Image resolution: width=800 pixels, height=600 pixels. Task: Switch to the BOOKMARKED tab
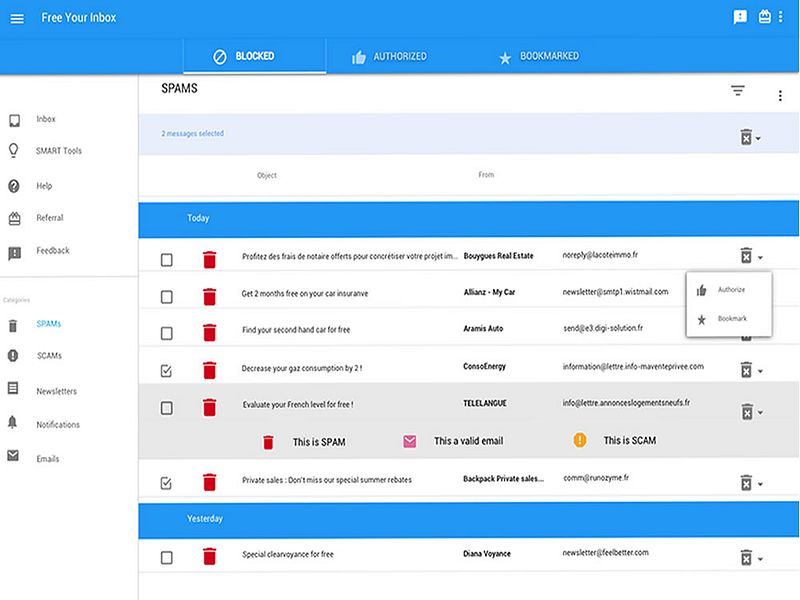point(539,57)
